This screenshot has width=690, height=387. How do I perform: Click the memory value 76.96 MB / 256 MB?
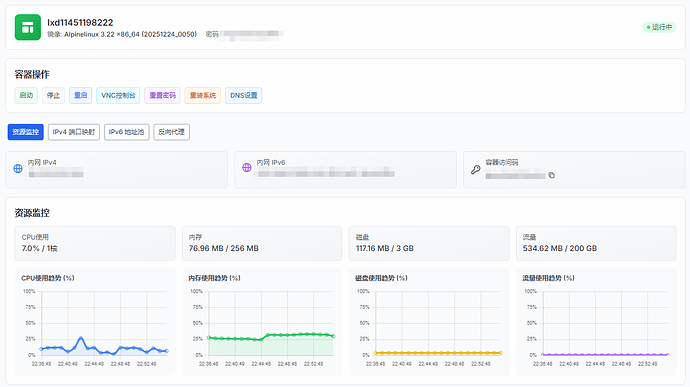[x=224, y=248]
